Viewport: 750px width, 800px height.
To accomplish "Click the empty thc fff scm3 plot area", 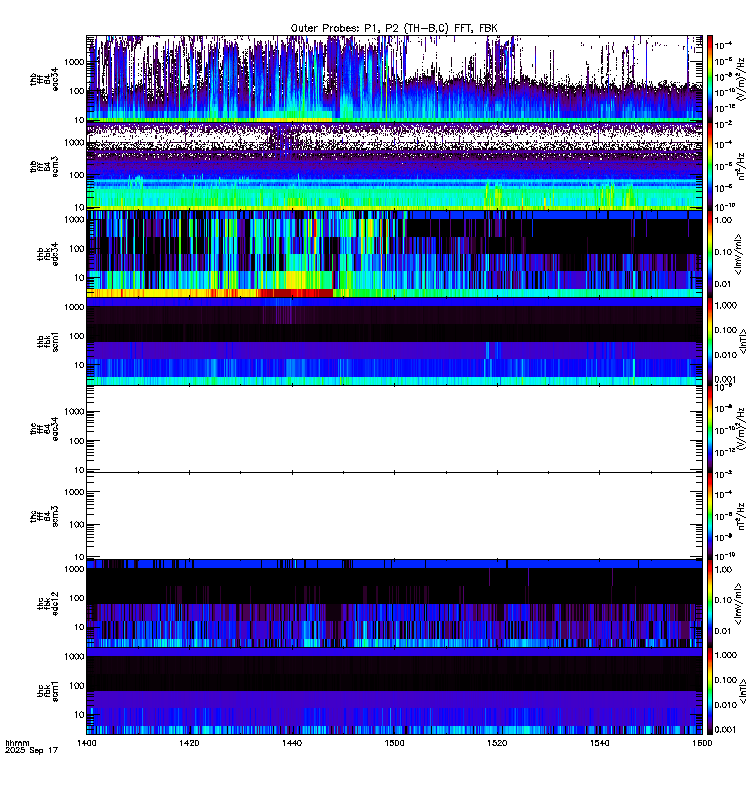I will point(394,516).
